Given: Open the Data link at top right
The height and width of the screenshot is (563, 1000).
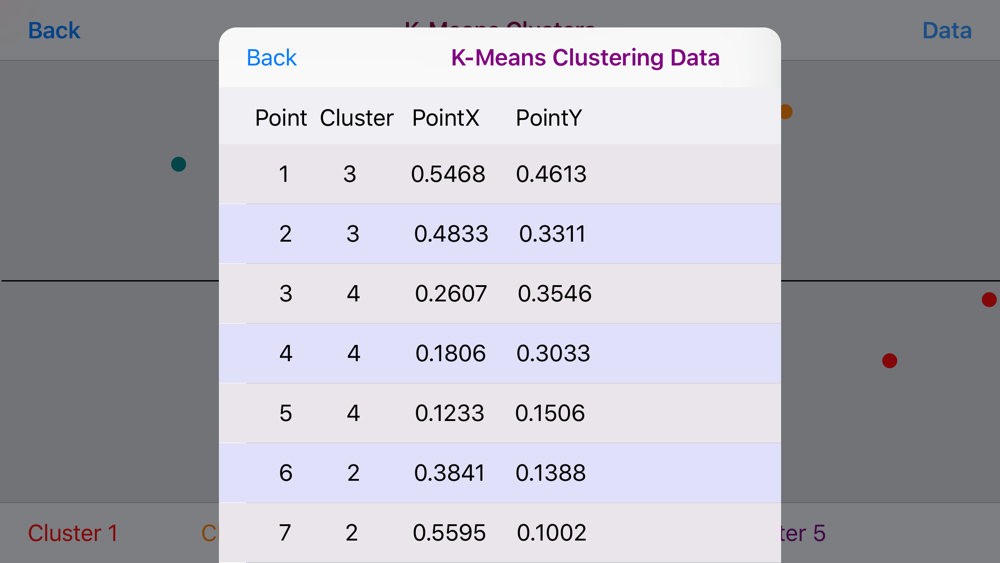Looking at the screenshot, I should pos(947,31).
